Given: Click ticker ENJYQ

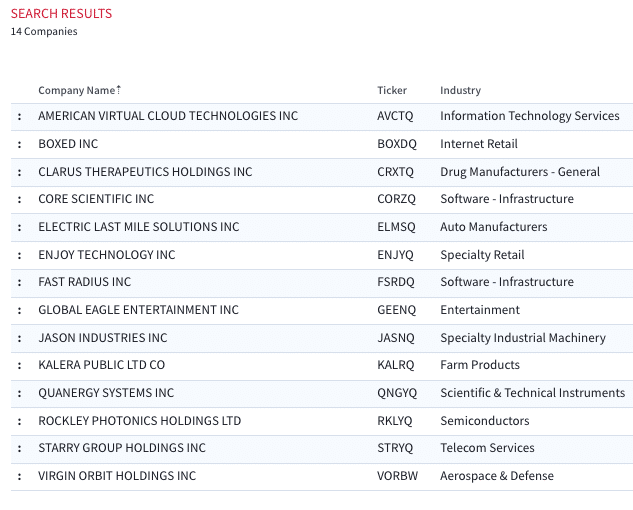Looking at the screenshot, I should coord(395,255).
